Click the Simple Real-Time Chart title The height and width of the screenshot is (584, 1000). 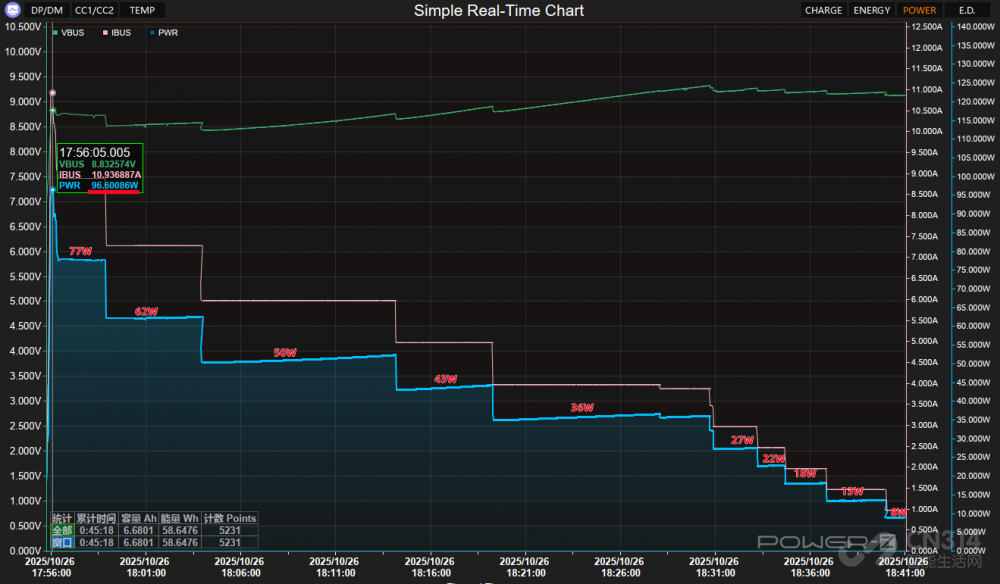[x=499, y=10]
